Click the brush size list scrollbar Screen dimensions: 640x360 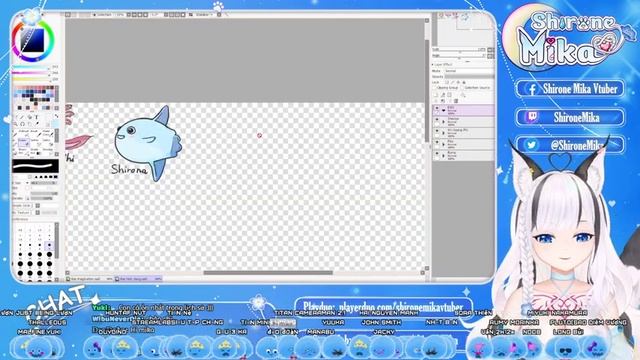(x=57, y=241)
